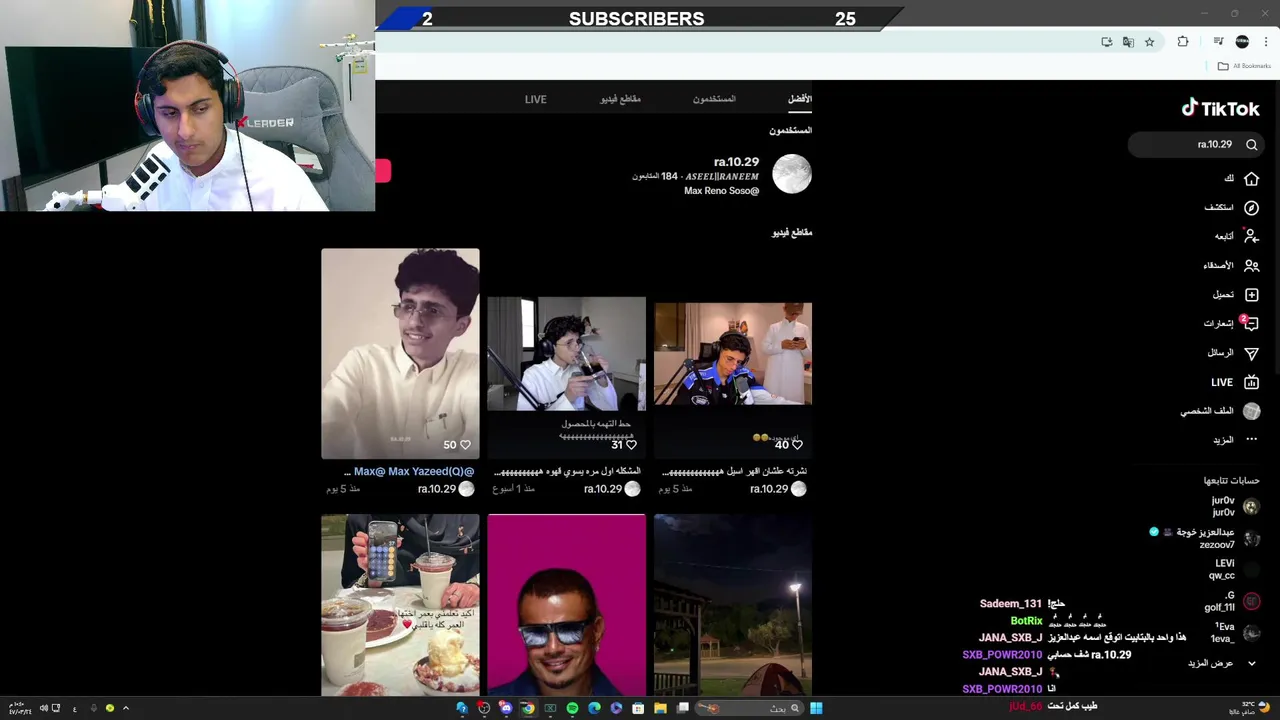Click the heart icon showing 40 likes
Image resolution: width=1280 pixels, height=720 pixels.
tap(797, 445)
